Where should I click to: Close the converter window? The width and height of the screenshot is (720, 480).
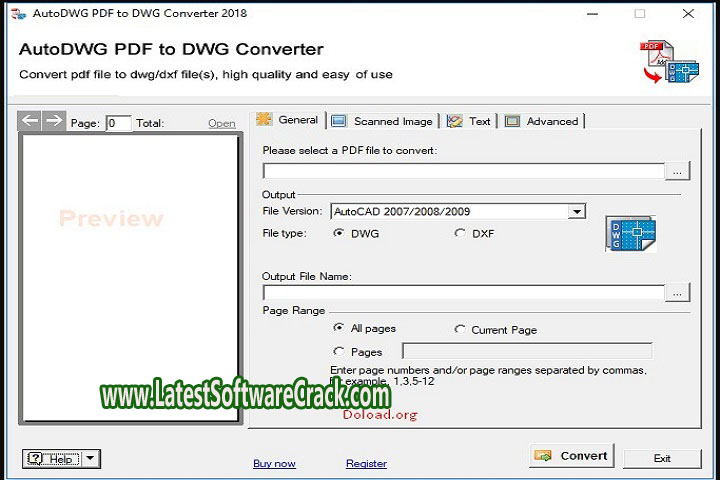pyautogui.click(x=688, y=14)
